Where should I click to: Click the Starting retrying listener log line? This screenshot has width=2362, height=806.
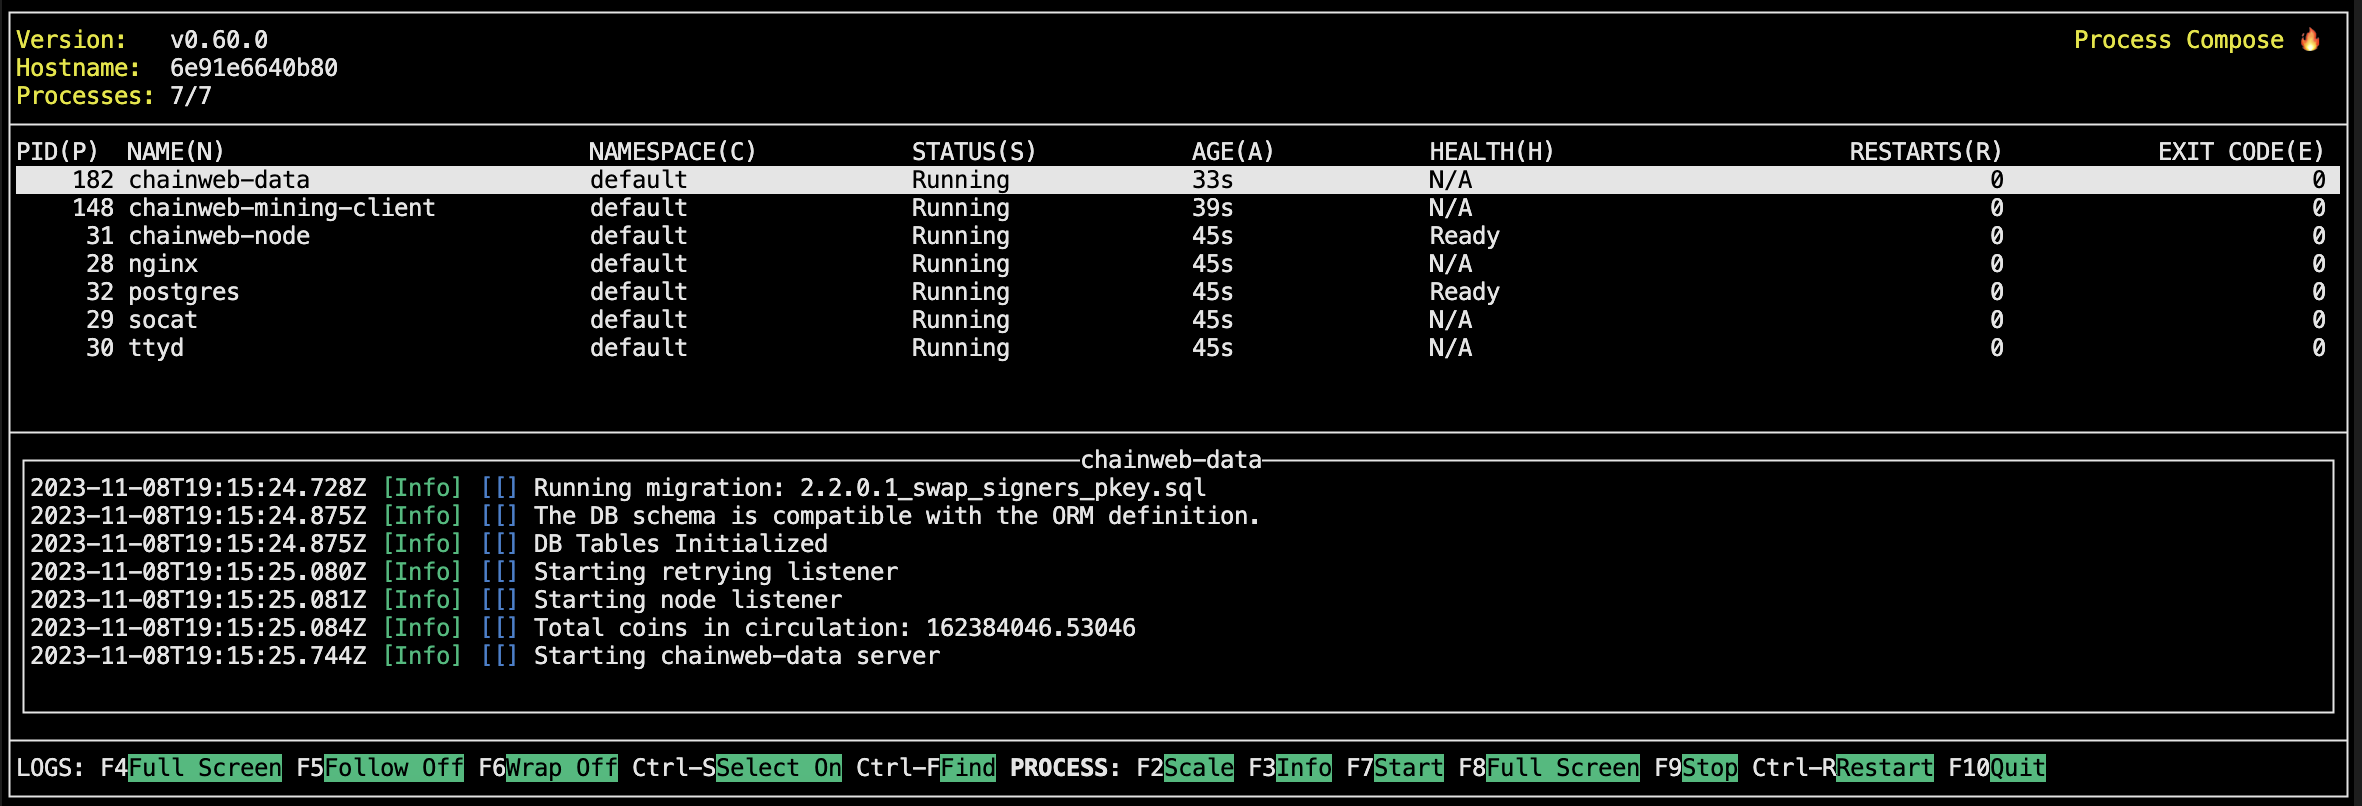tap(464, 572)
